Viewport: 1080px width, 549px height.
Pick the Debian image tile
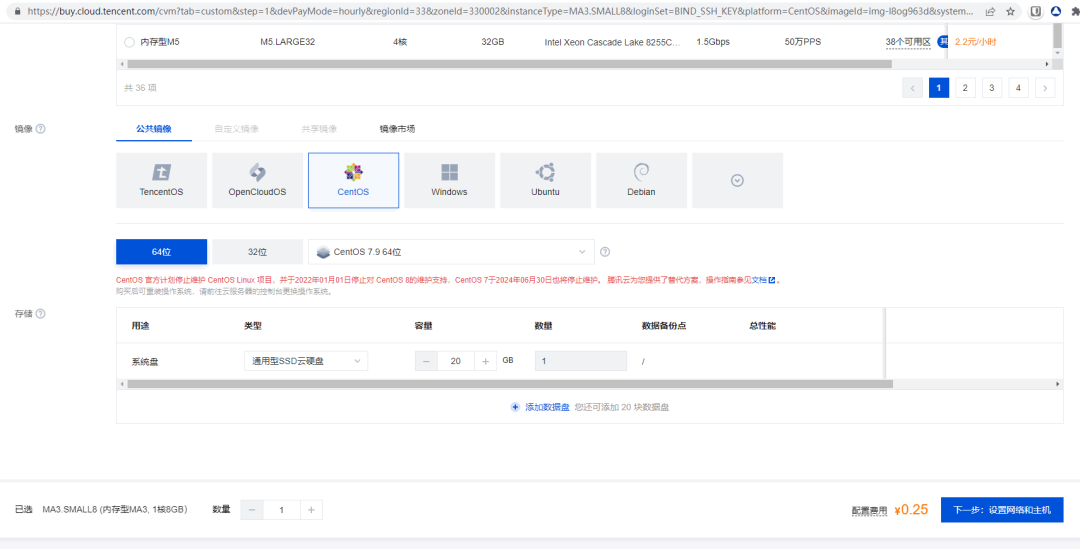(641, 180)
